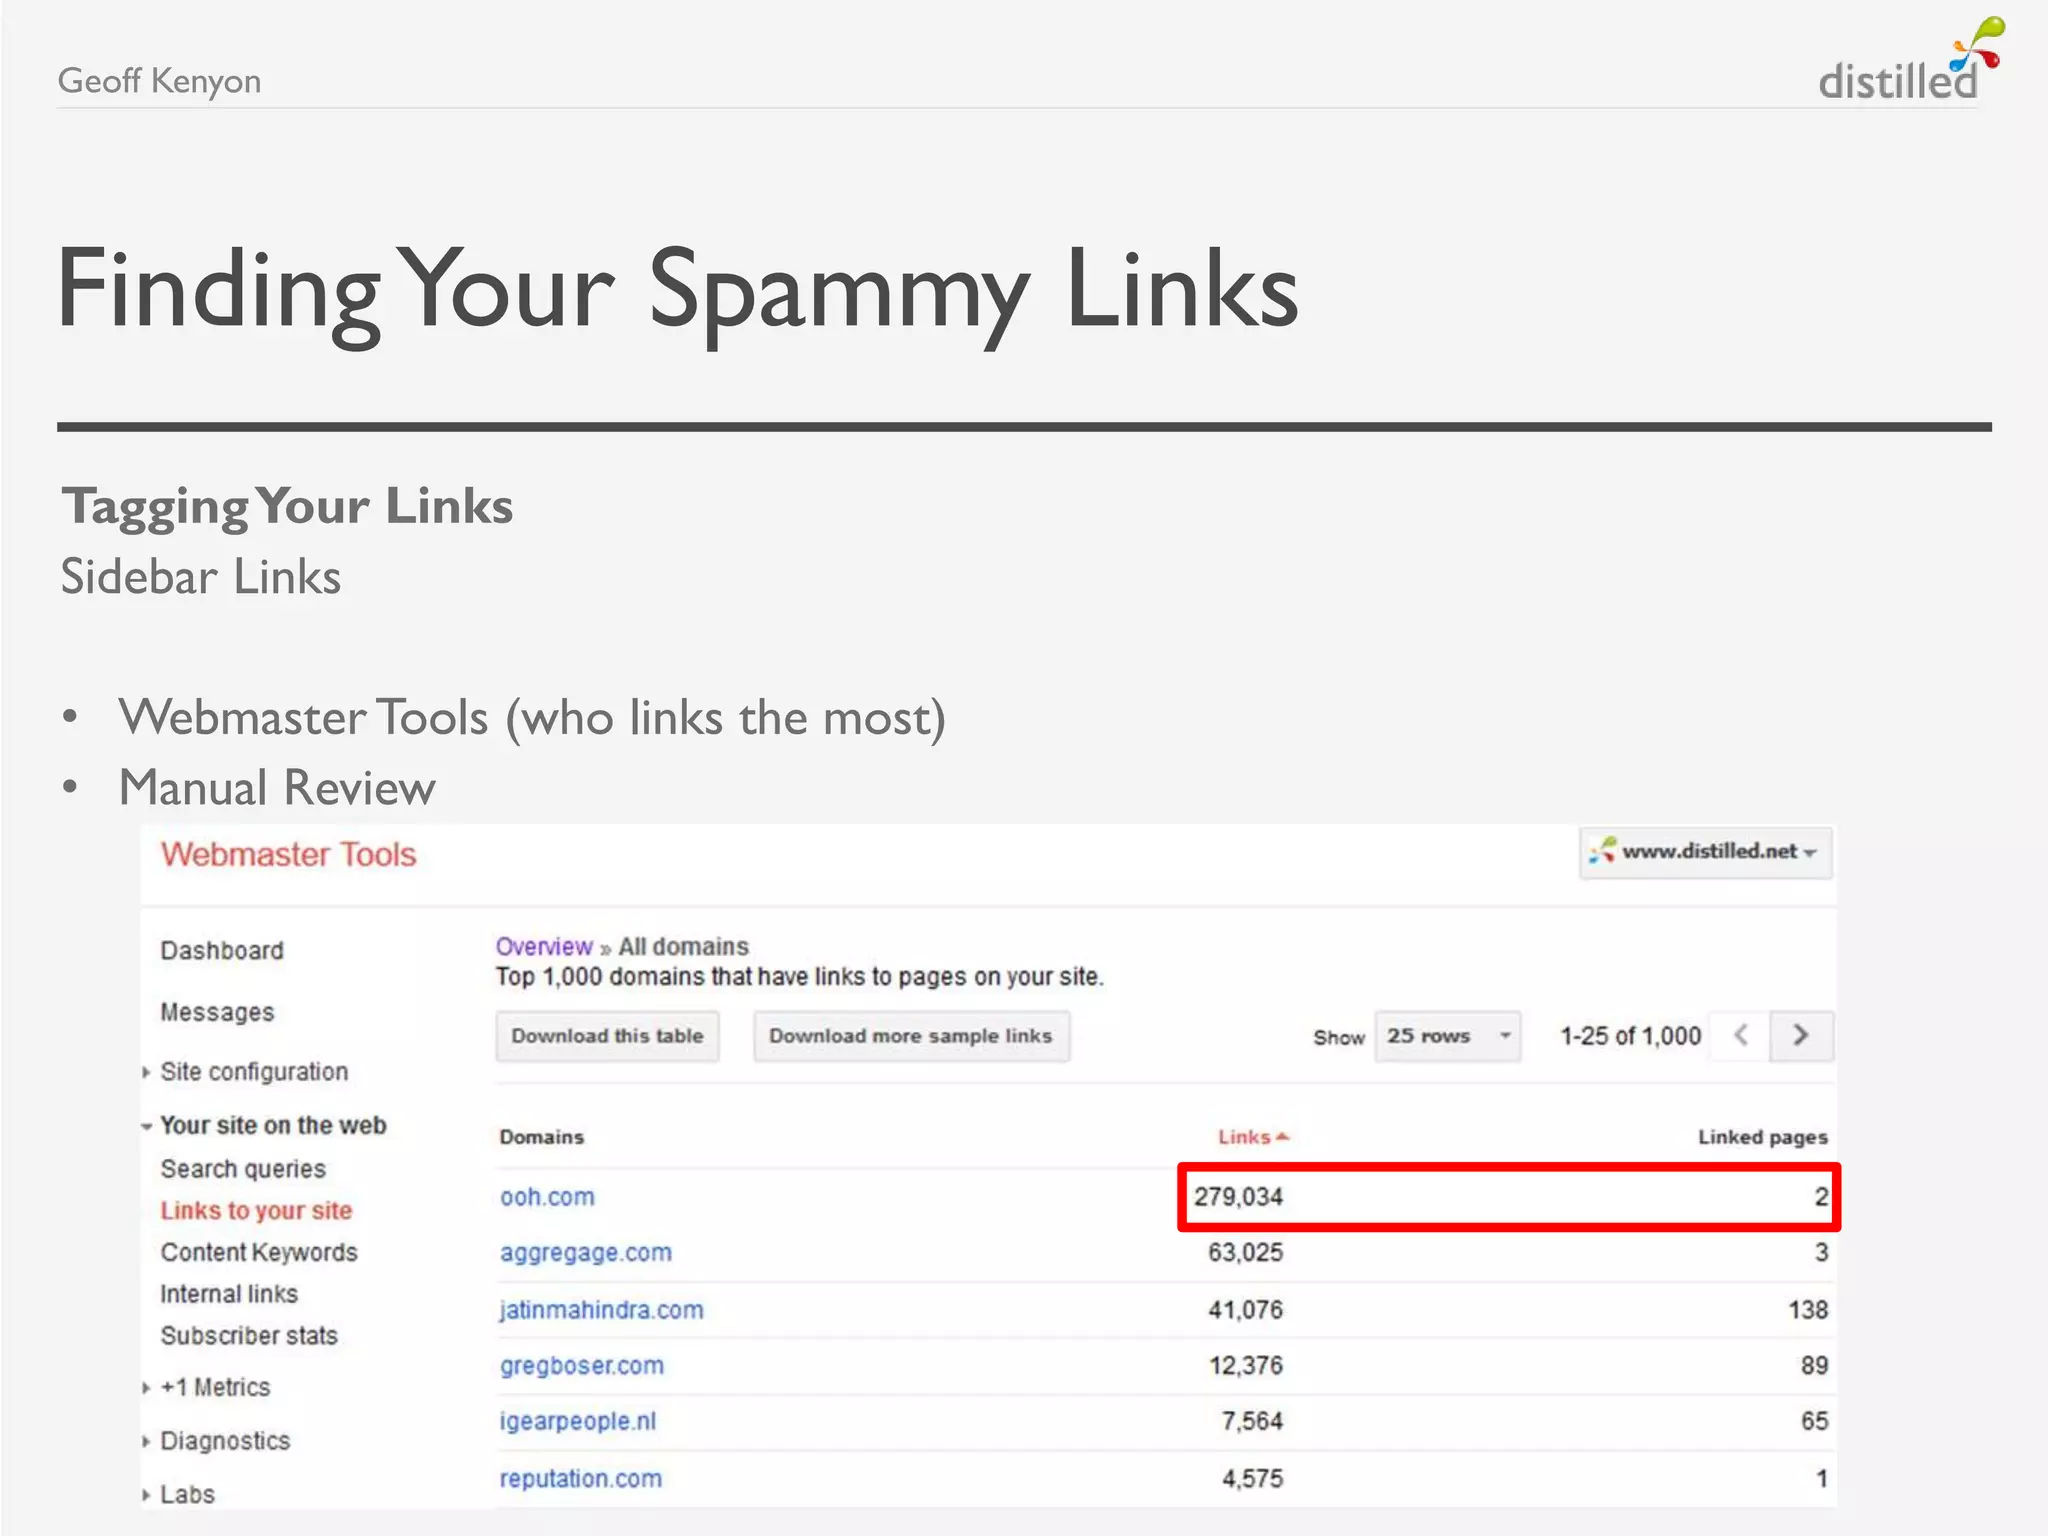Expand the Labs section

pyautogui.click(x=180, y=1494)
